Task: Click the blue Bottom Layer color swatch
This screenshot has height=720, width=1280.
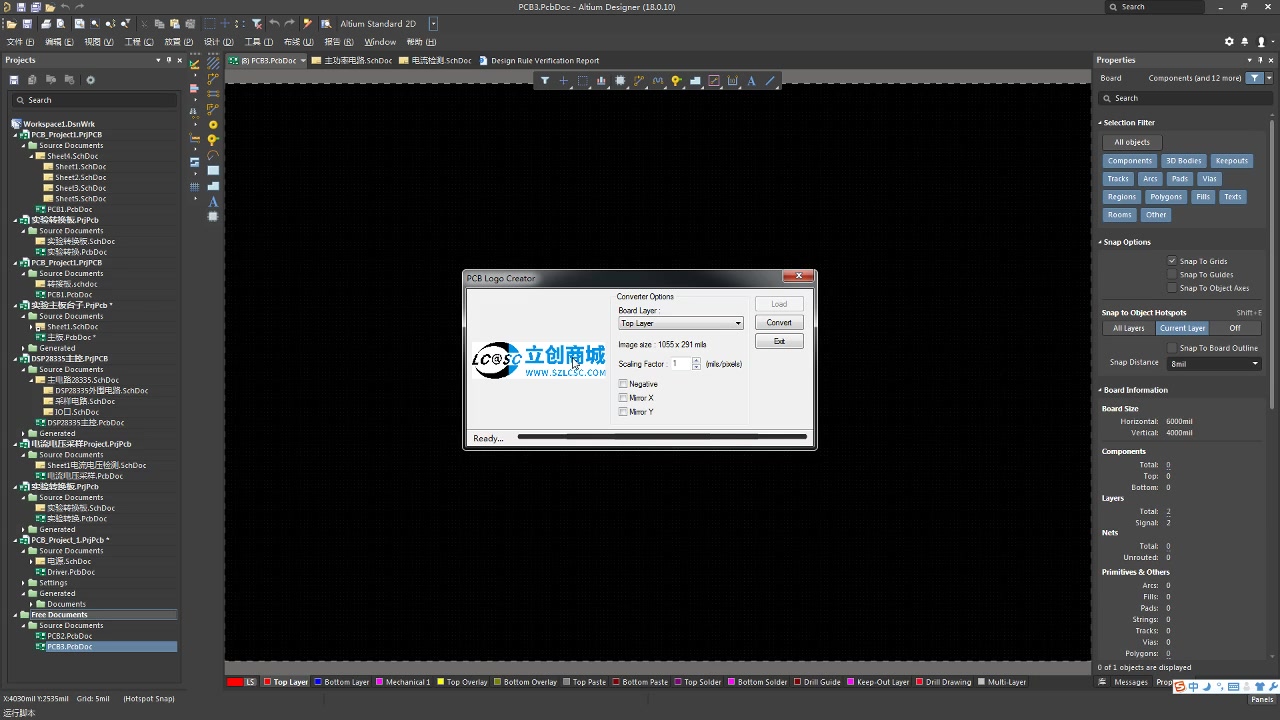Action: (318, 682)
